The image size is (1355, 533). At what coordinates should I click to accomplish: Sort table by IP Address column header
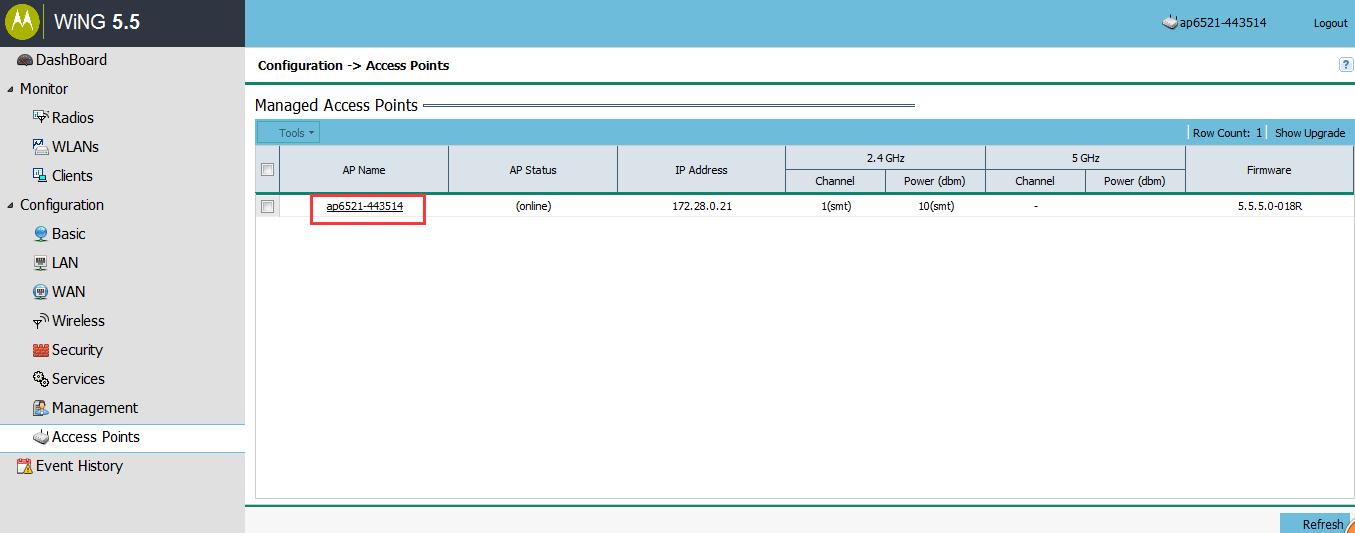pyautogui.click(x=701, y=170)
